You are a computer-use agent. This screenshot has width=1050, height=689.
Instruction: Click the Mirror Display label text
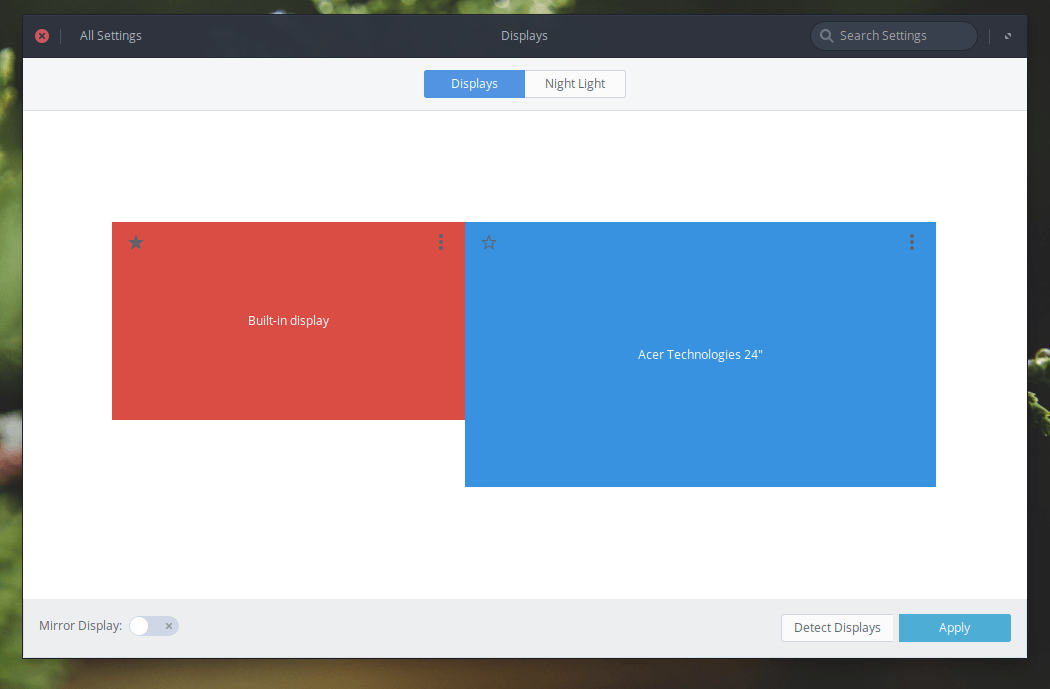click(x=80, y=626)
